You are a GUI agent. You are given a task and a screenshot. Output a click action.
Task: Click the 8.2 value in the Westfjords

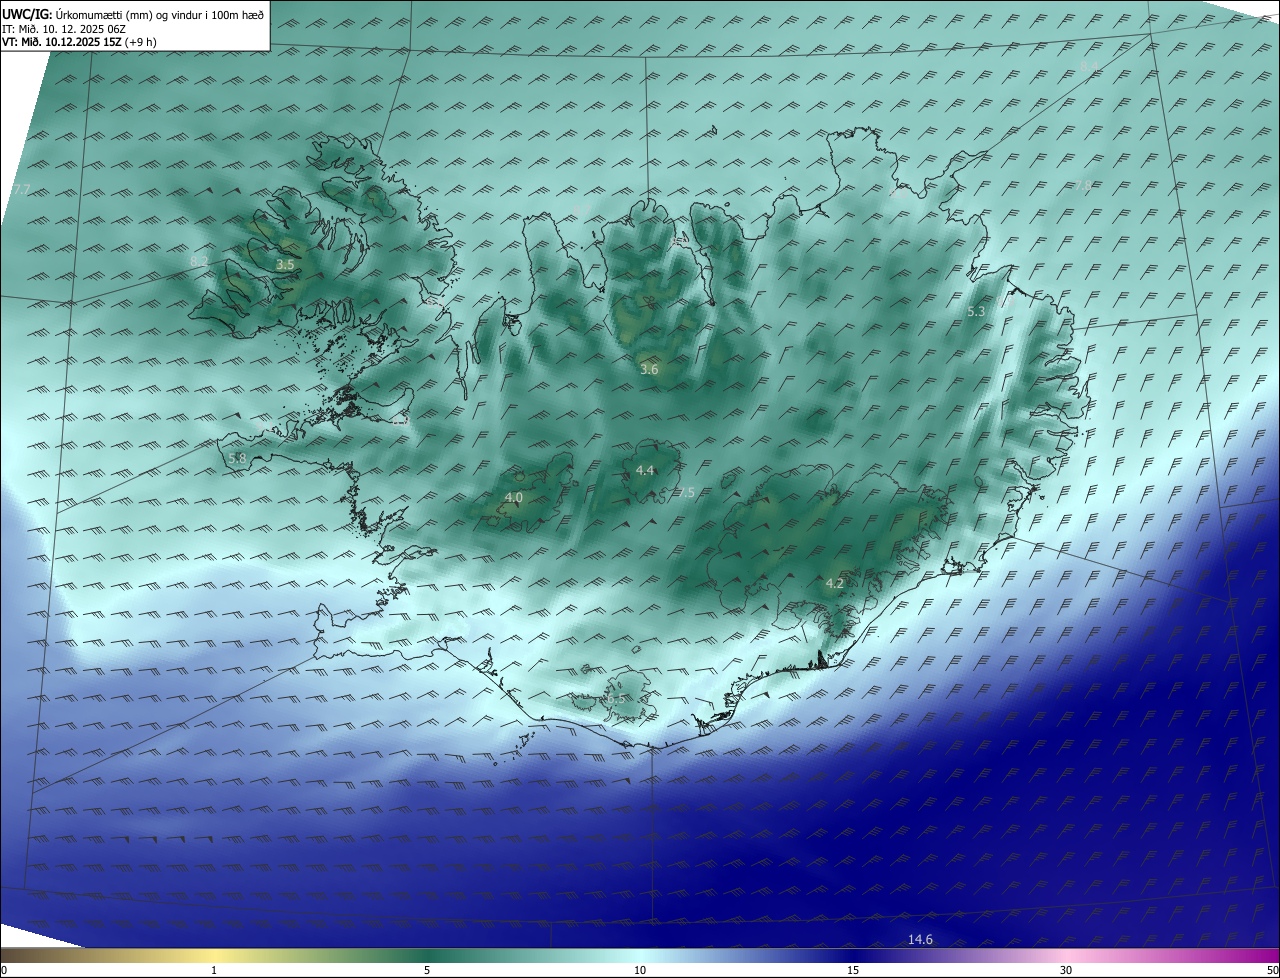(199, 261)
